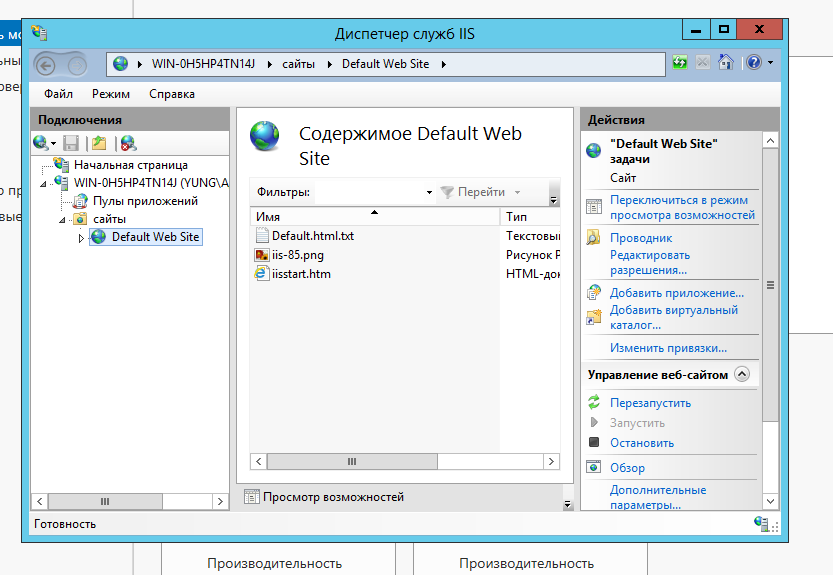Open Дополнительные параметры link
The height and width of the screenshot is (575, 833).
pos(658,497)
